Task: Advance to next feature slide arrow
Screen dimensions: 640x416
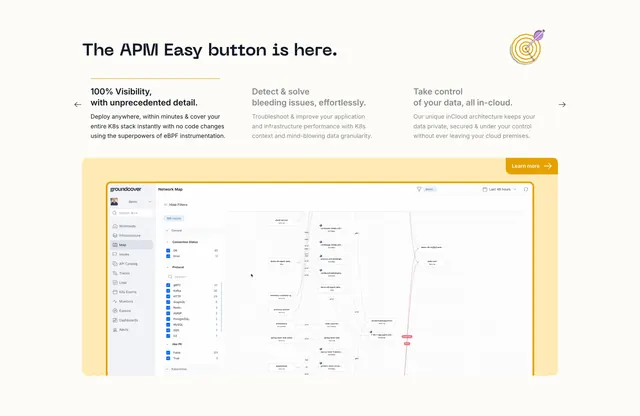Action: [x=562, y=105]
